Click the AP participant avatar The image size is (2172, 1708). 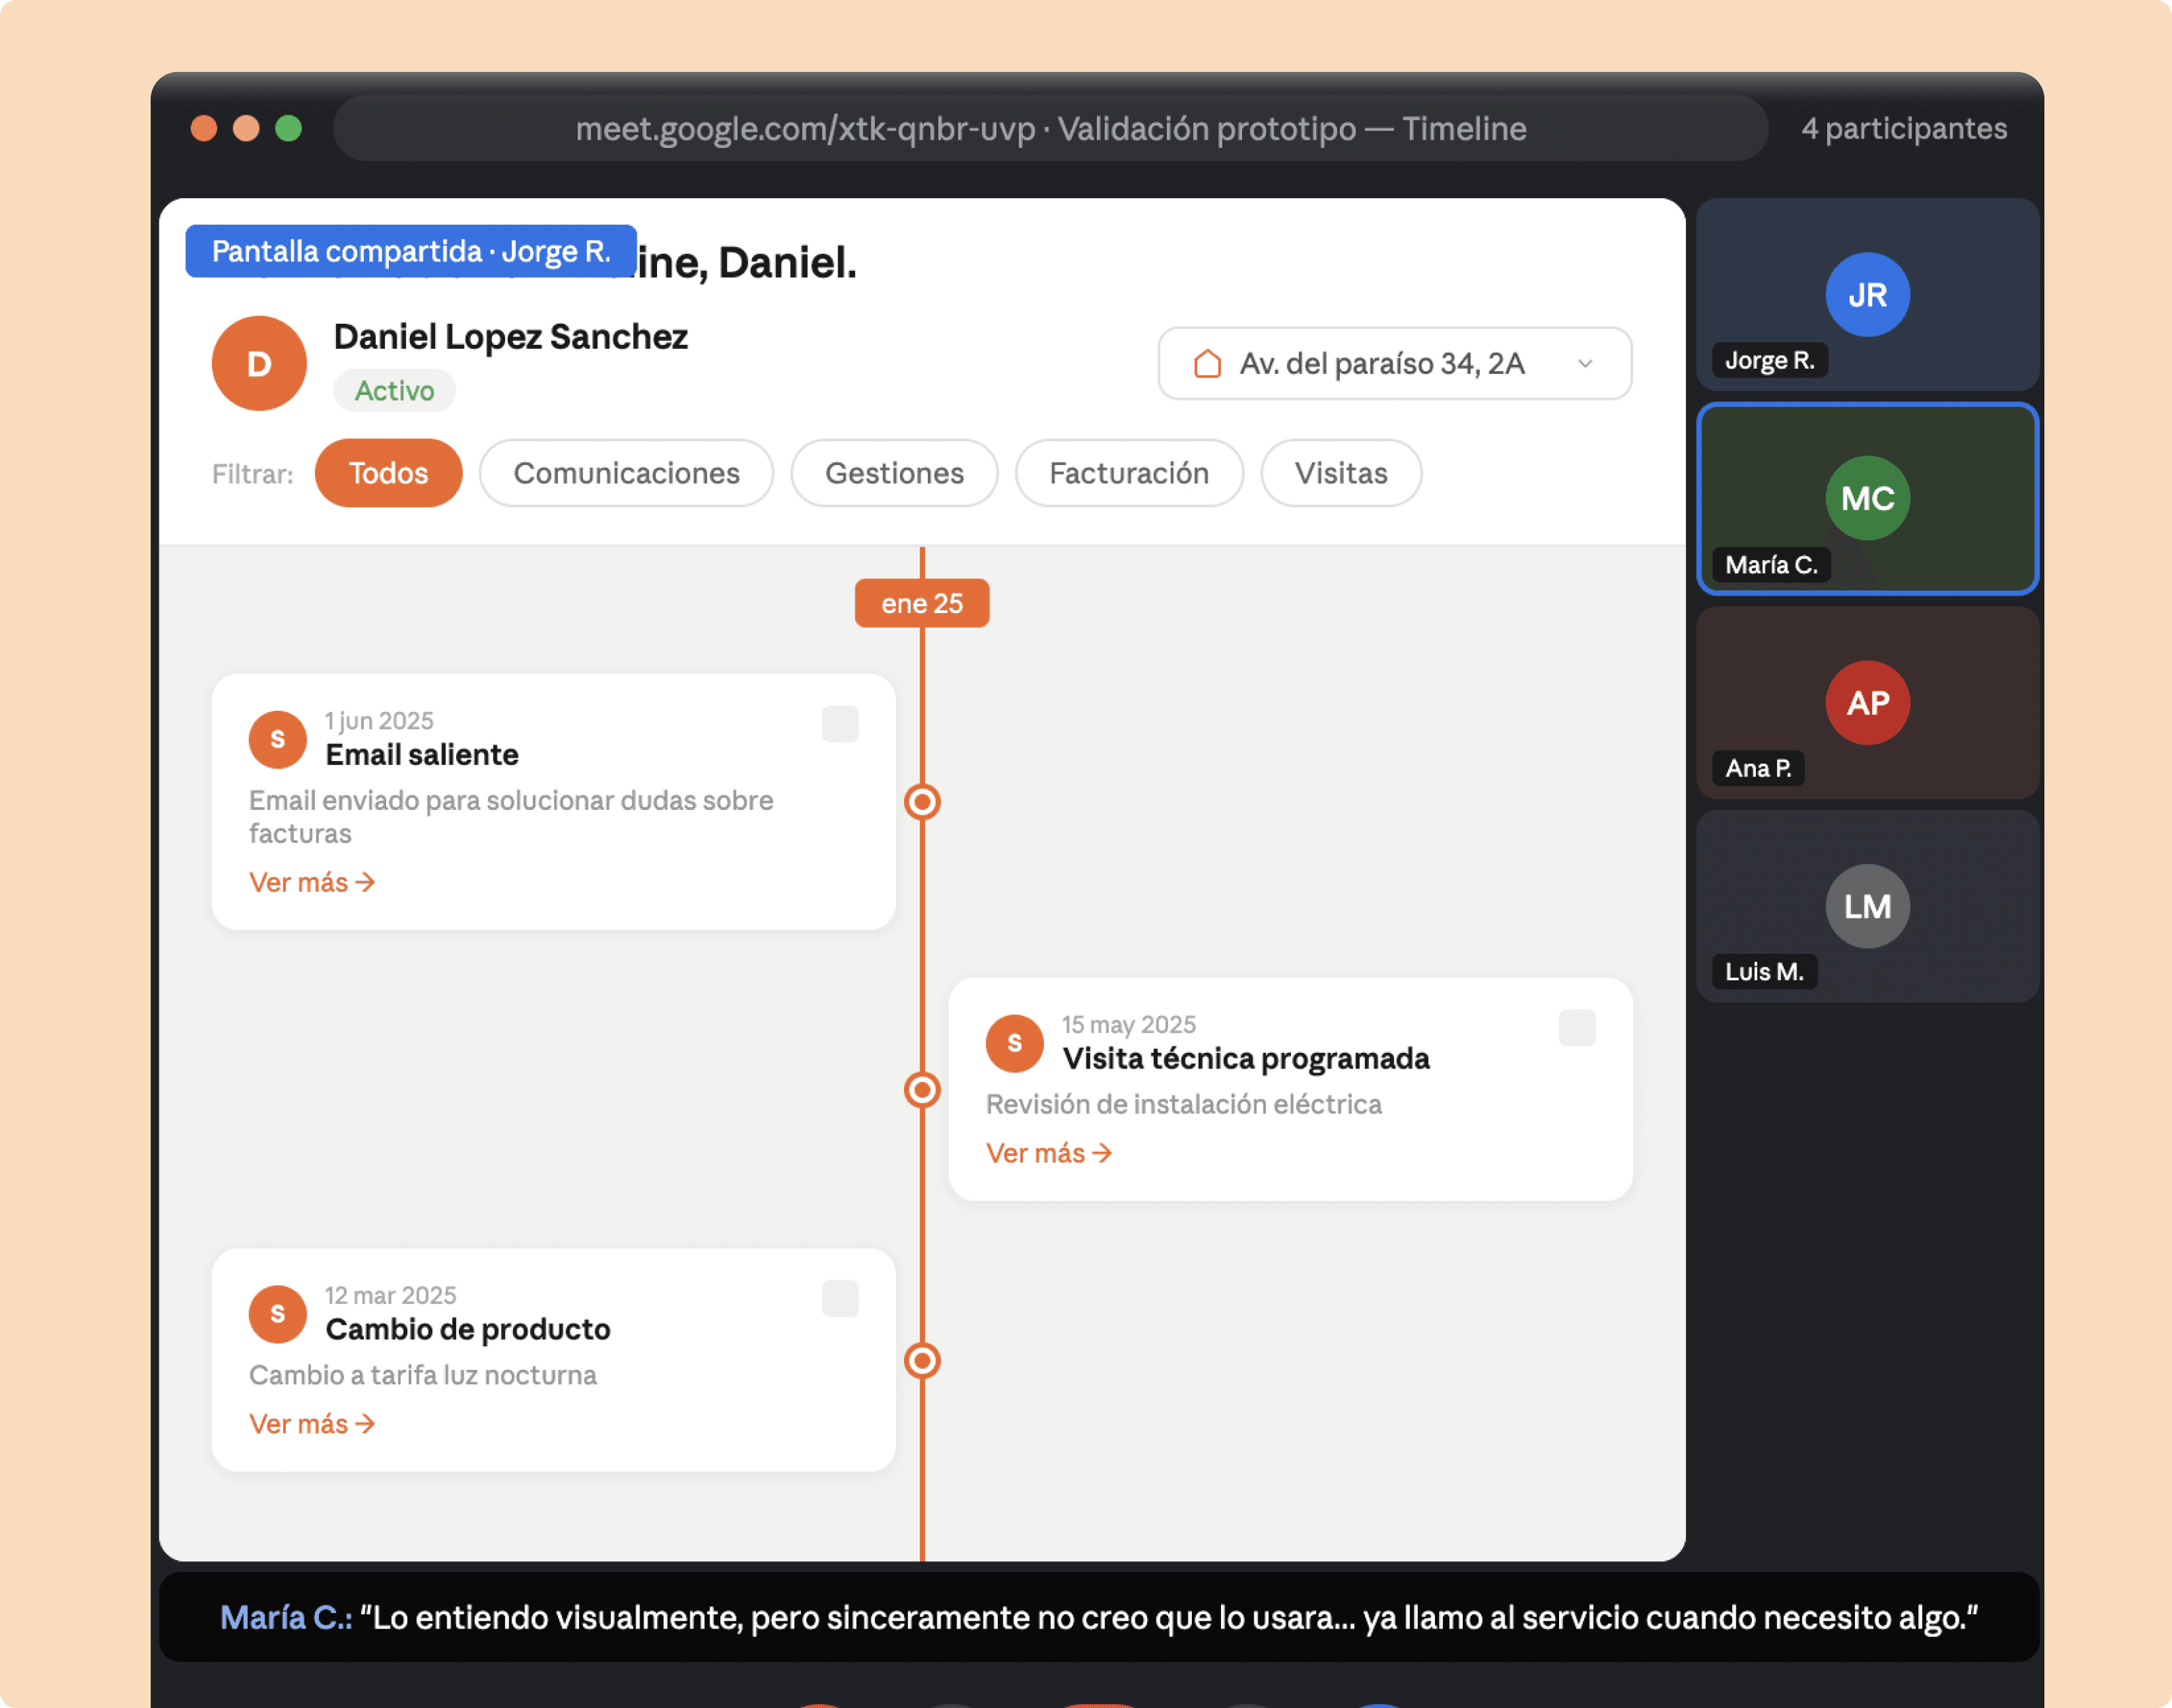coord(1866,702)
